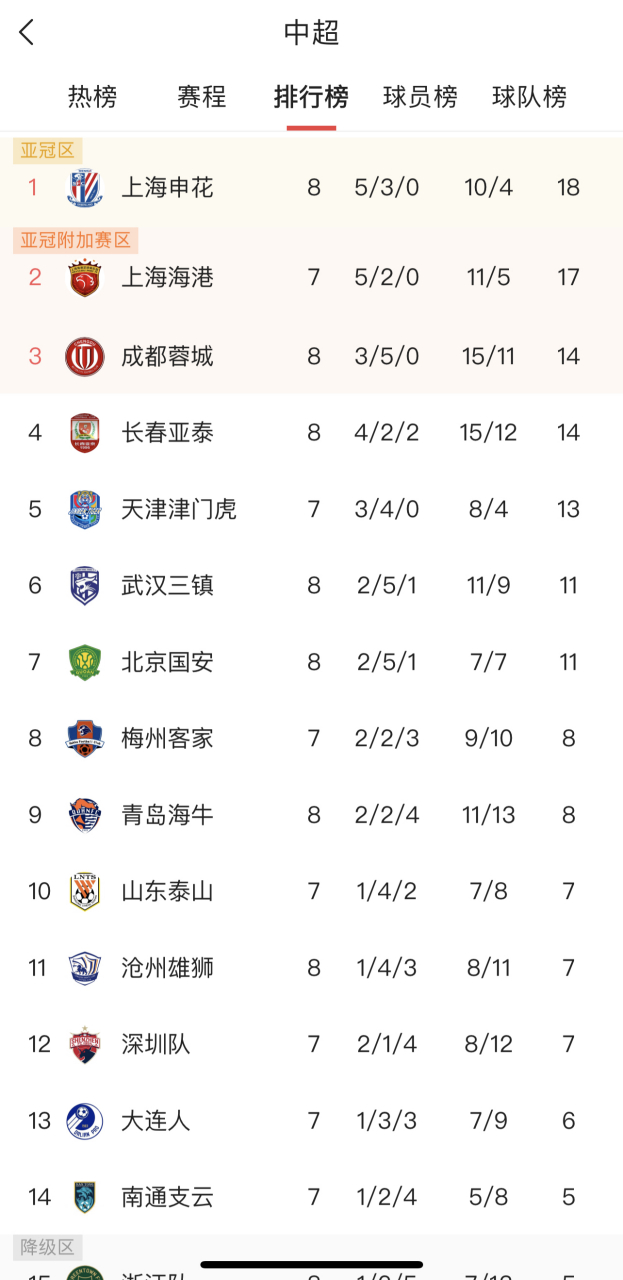Select the 成都蓉城 club logo

pos(84,356)
